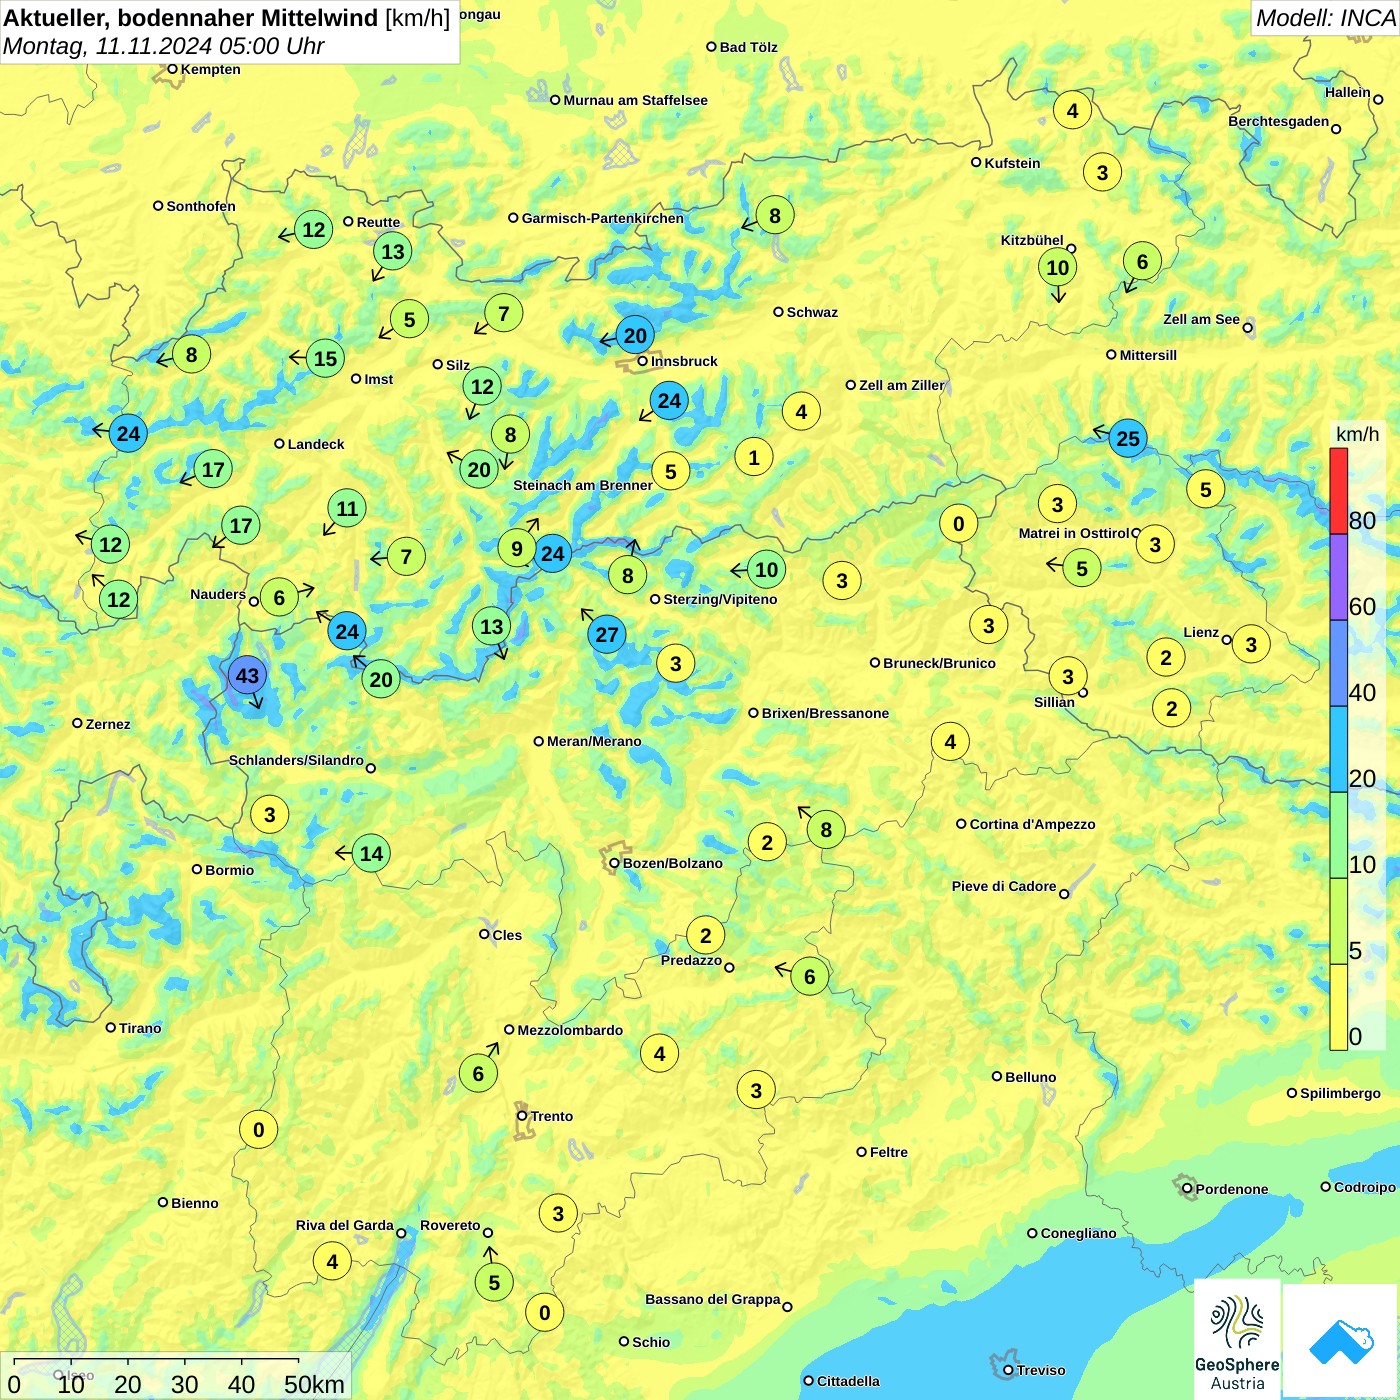Click the GeoSphere Austria logo

1237,1340
